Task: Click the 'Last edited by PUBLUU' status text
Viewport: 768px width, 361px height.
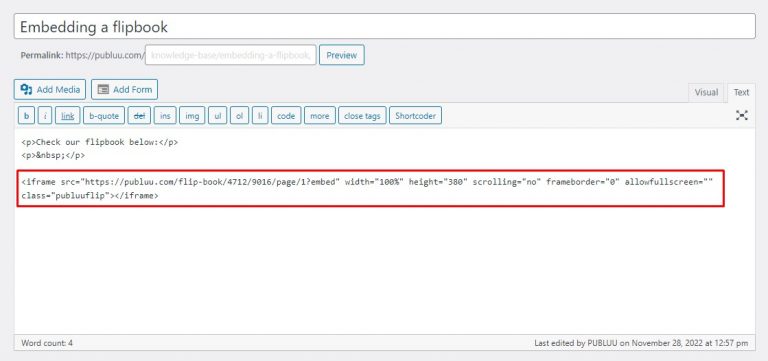Action: (641, 343)
